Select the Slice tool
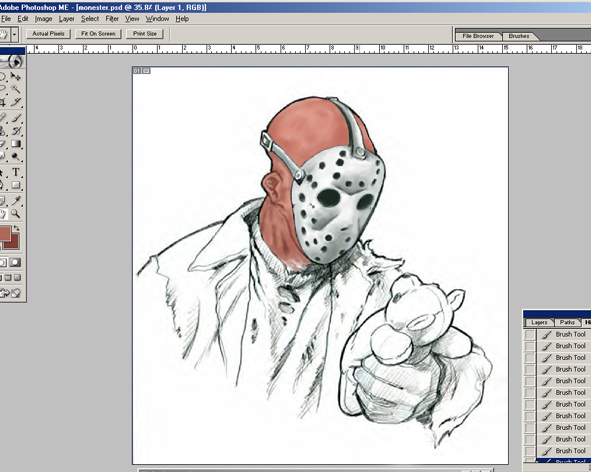The width and height of the screenshot is (591, 472). click(15, 102)
